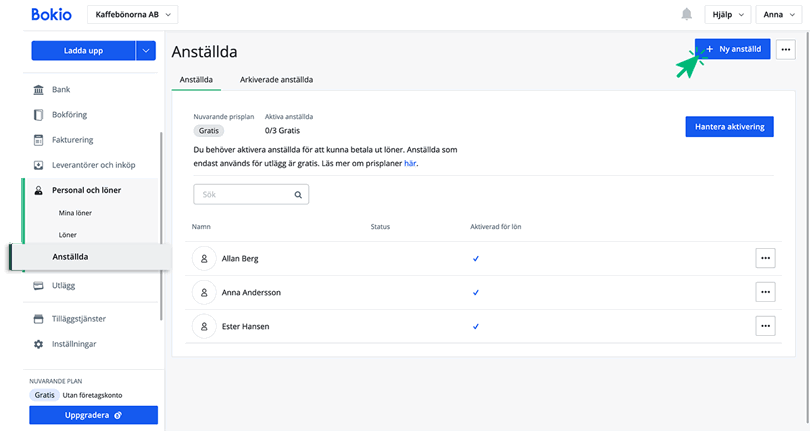Click the Ny anställd button
The width and height of the screenshot is (810, 431).
click(733, 49)
